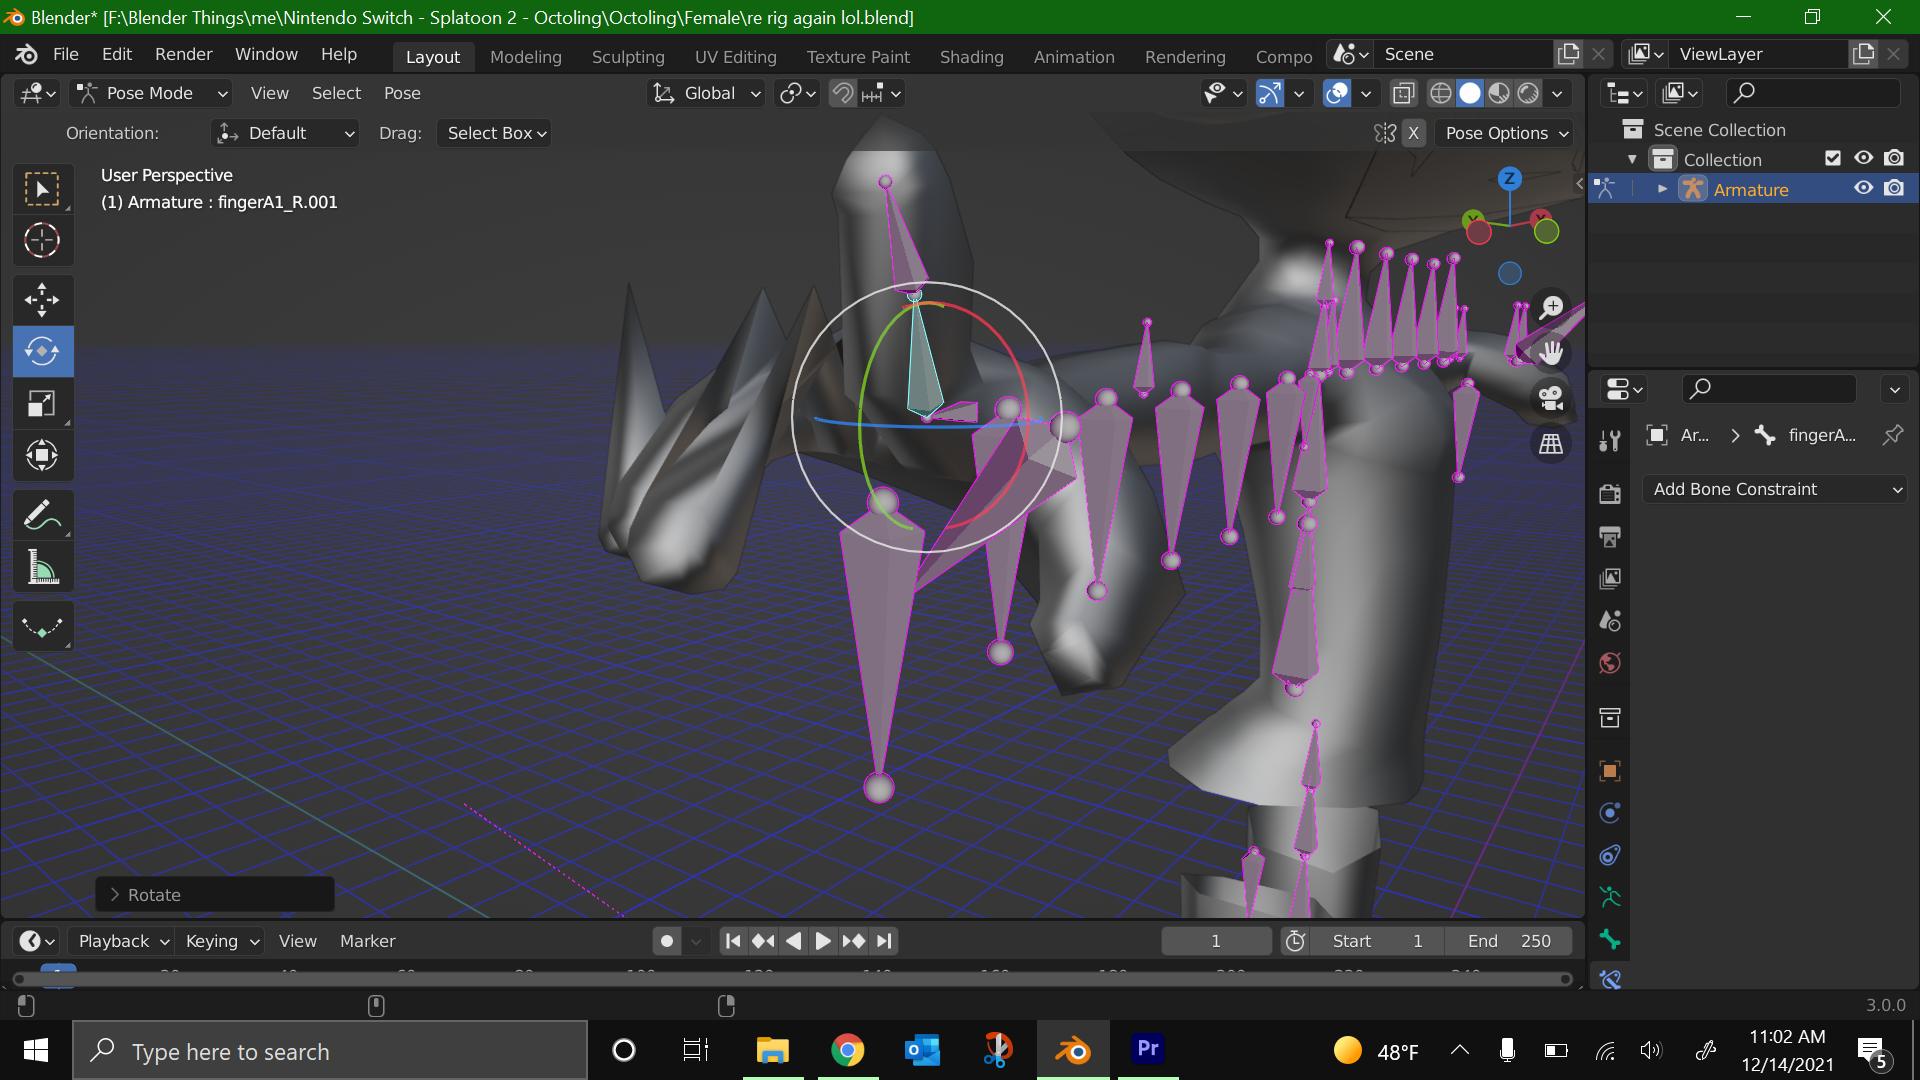The width and height of the screenshot is (1920, 1080).
Task: Open the Pose menu in viewport header
Action: pyautogui.click(x=402, y=93)
